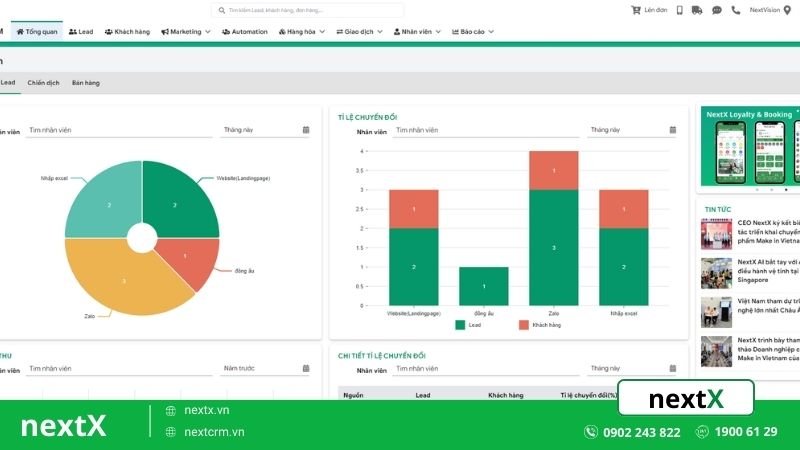Open the shopping cart Lên đơn icon

(x=636, y=10)
